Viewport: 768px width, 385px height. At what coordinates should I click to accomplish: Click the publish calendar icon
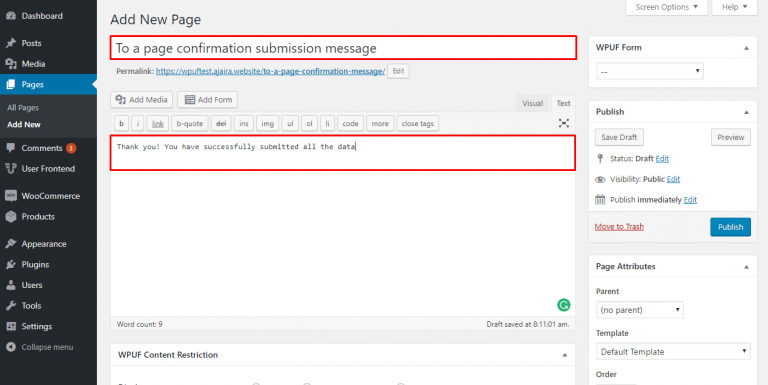(x=600, y=199)
